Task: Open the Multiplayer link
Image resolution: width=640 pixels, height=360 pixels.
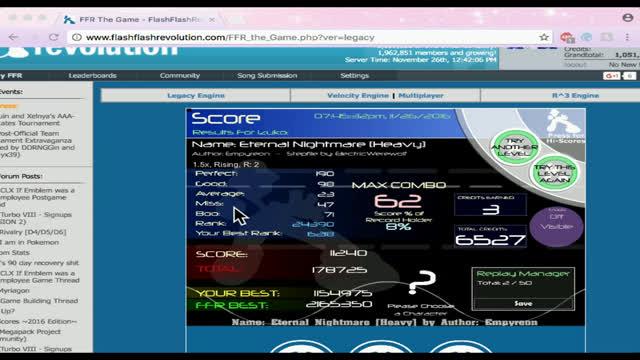Action: [421, 96]
